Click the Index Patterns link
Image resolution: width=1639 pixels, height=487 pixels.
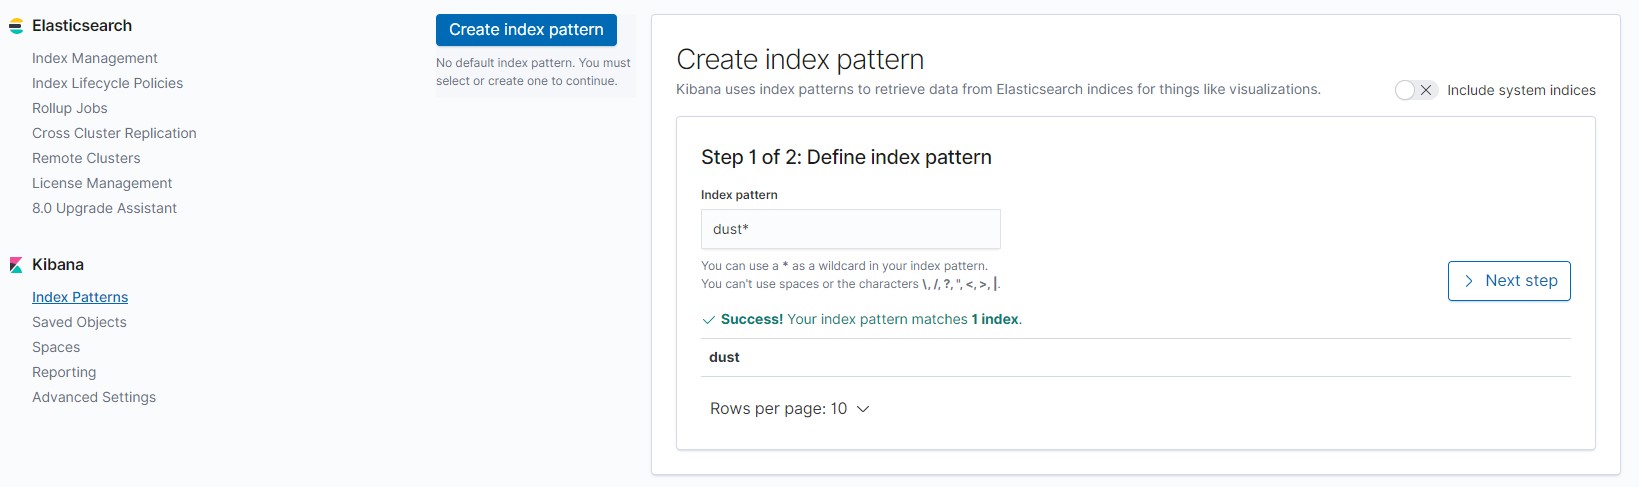coord(80,297)
